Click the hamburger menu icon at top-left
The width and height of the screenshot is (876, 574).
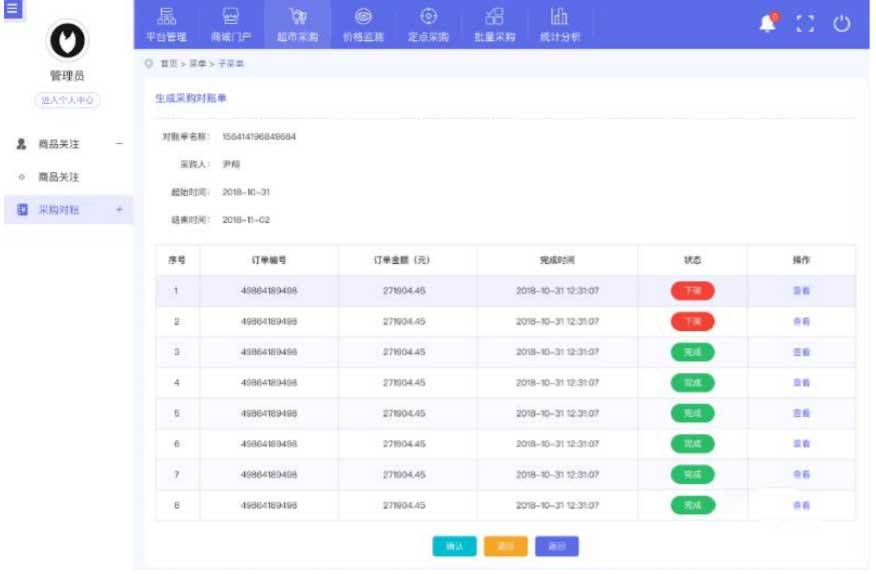(12, 9)
